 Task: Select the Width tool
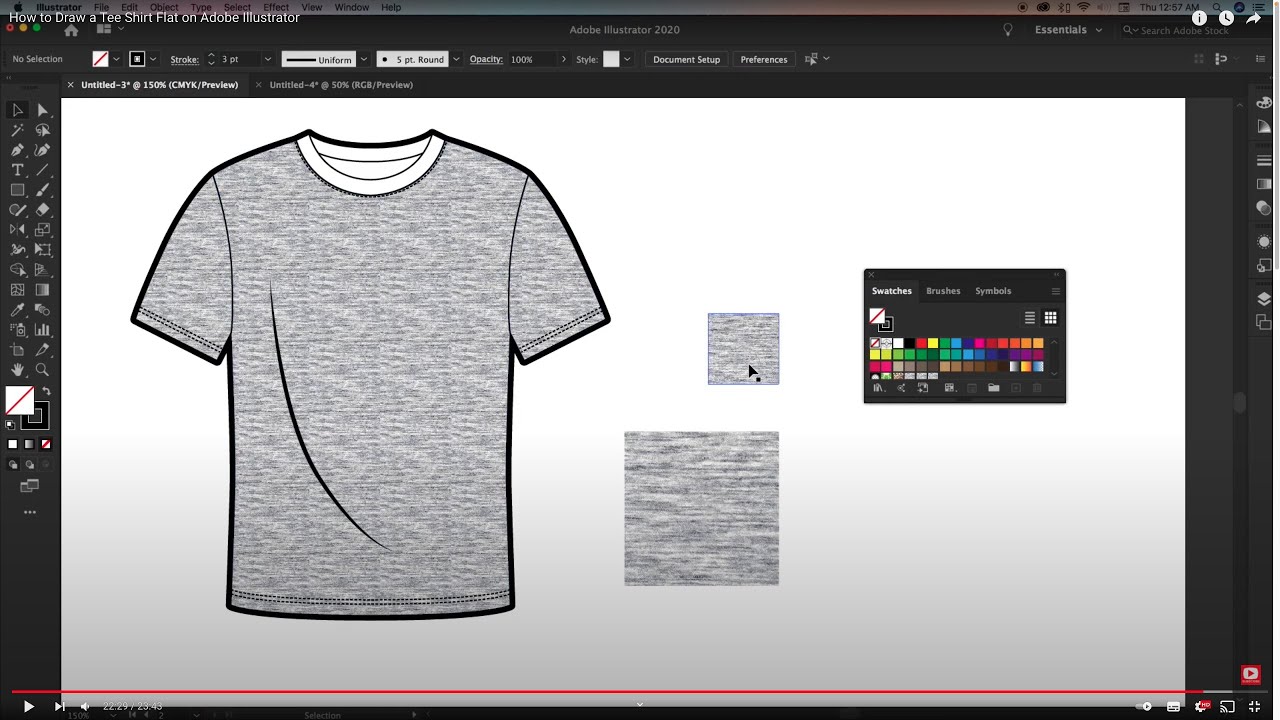coord(17,250)
